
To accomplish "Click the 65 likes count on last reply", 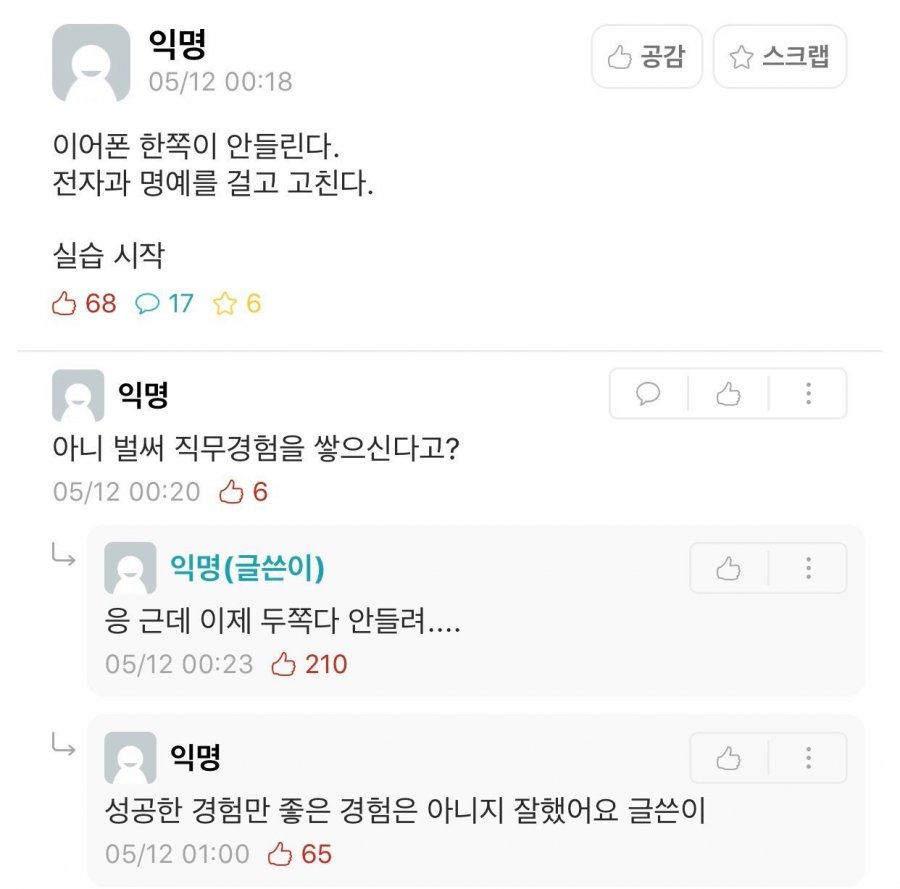I will point(301,854).
